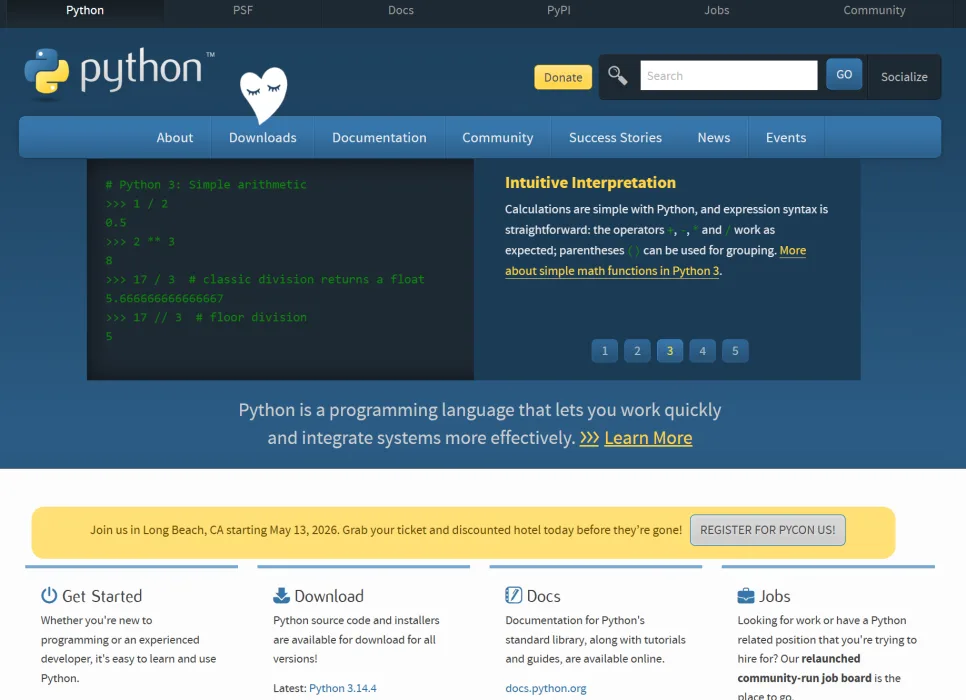Click the Python logo
This screenshot has width=966, height=700.
point(119,72)
